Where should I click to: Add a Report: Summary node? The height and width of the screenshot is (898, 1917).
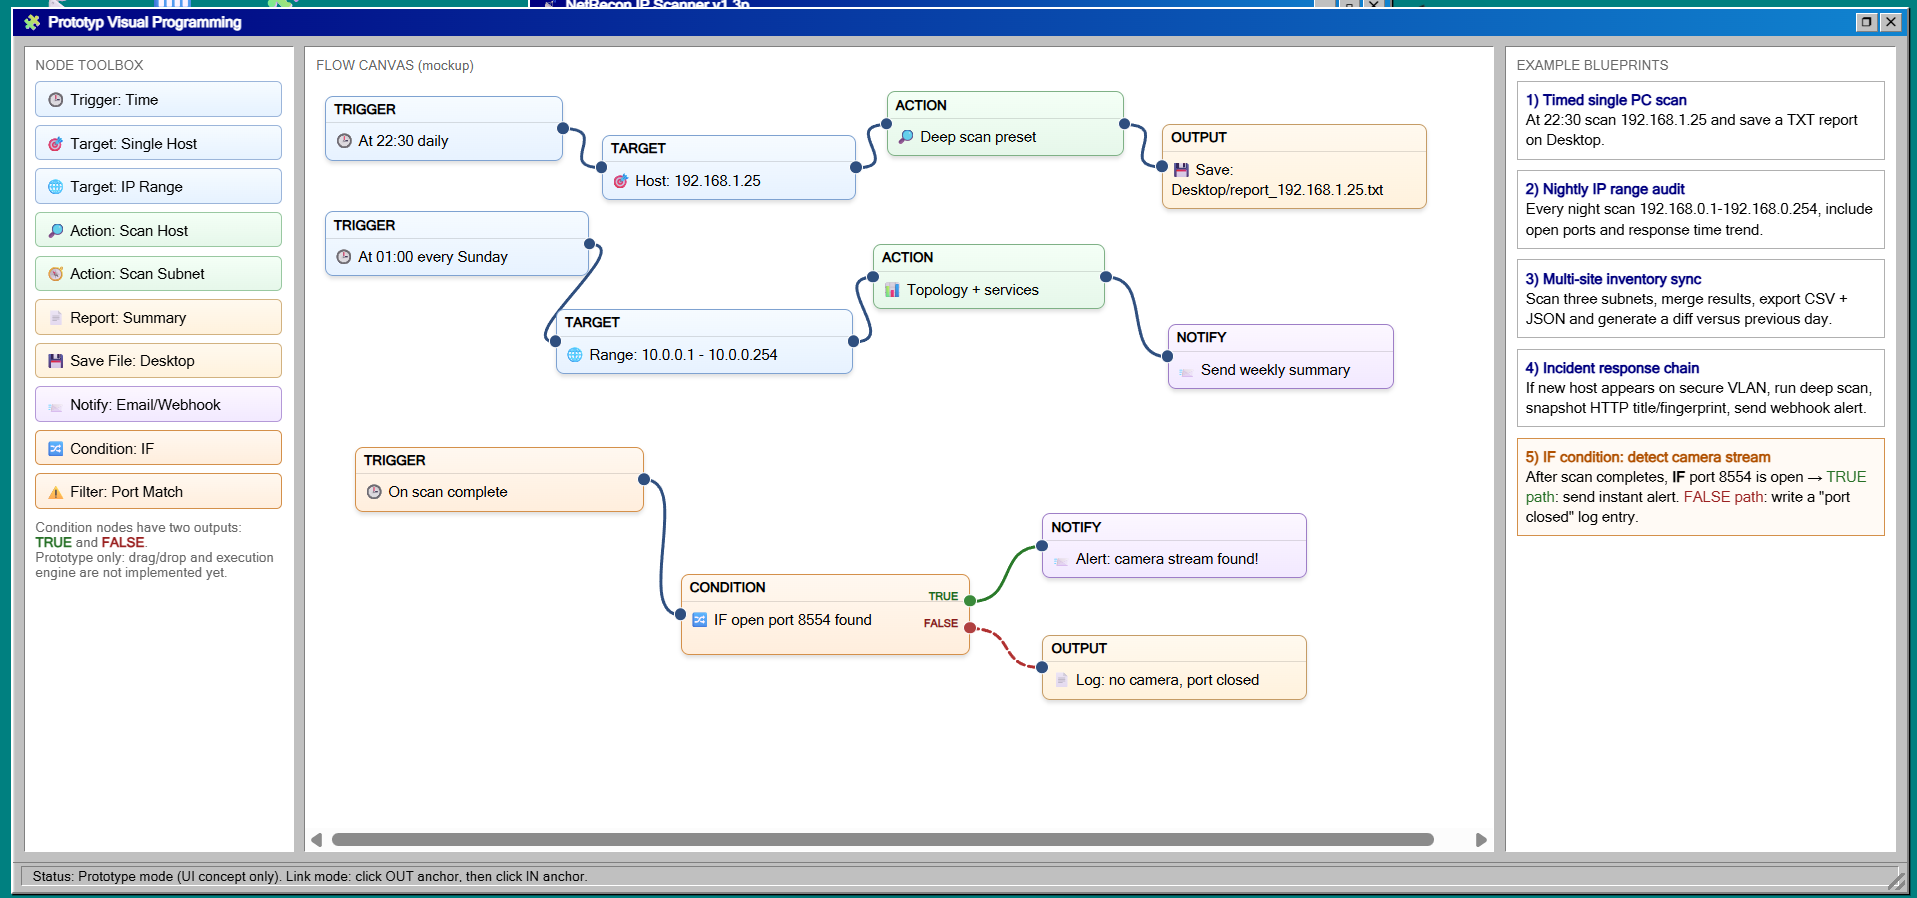pos(158,318)
